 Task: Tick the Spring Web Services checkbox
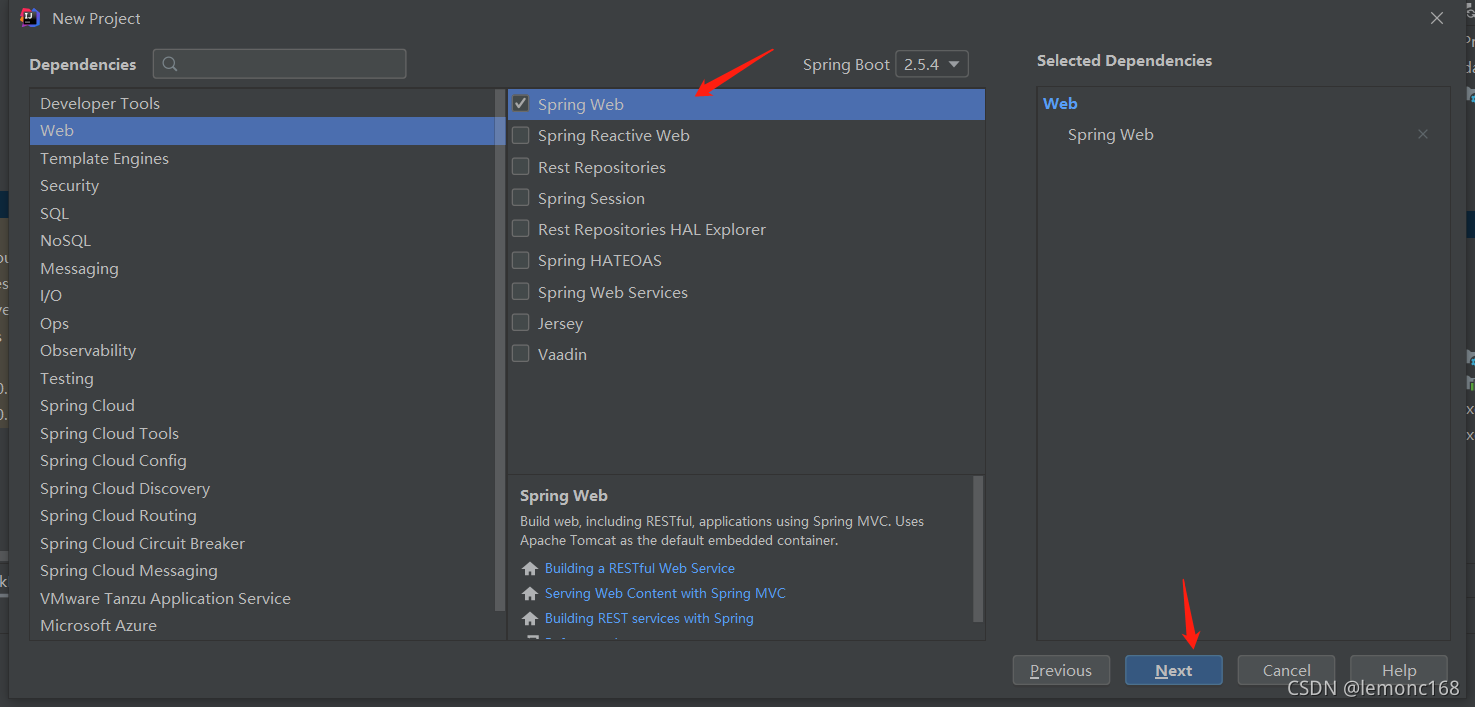point(521,292)
